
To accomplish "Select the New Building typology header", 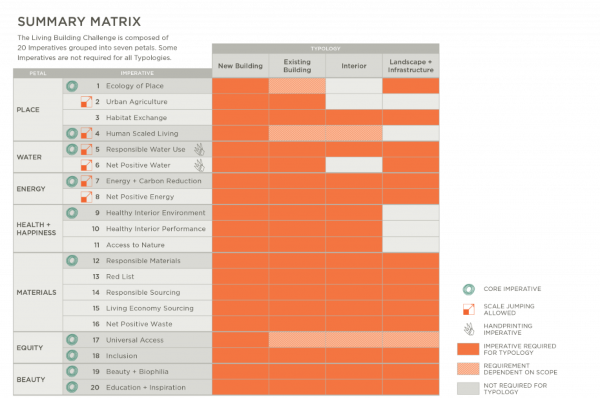I will [240, 66].
